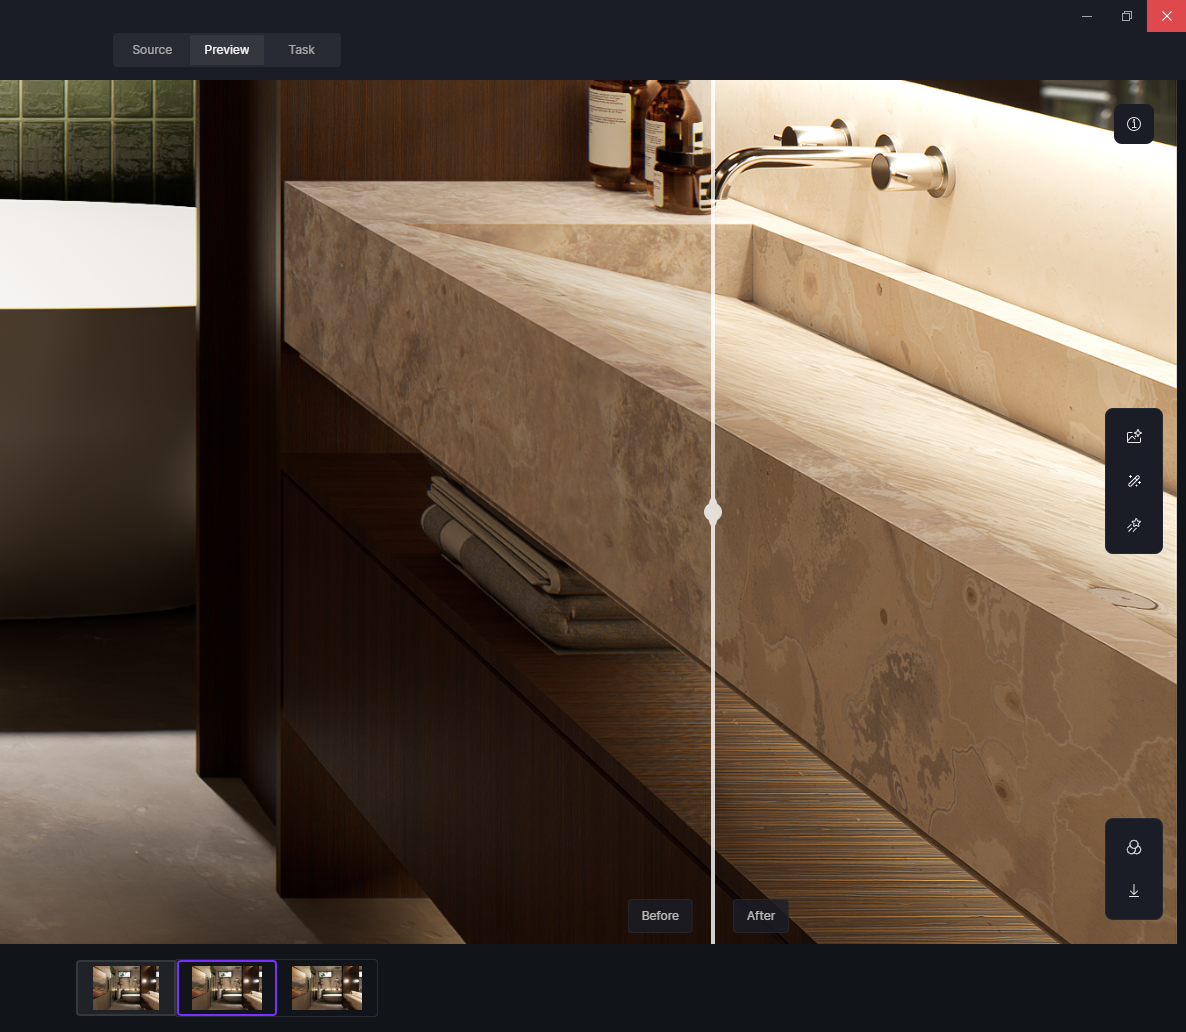Viewport: 1186px width, 1032px height.
Task: Click the After label
Action: (761, 916)
